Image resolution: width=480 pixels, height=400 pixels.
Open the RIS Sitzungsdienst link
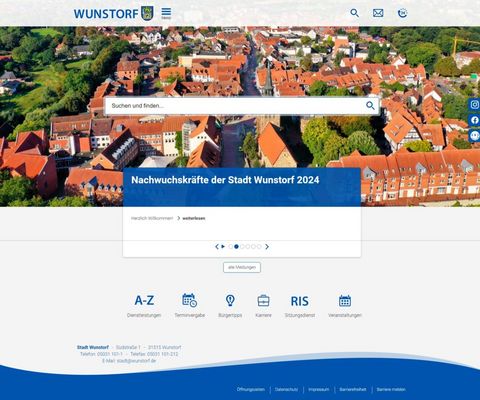point(299,301)
